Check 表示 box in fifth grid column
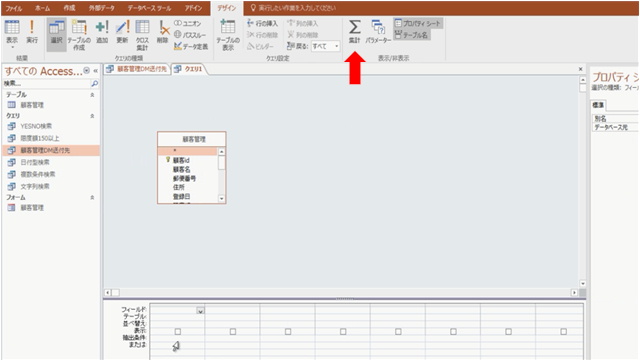The image size is (640, 360). [x=398, y=331]
